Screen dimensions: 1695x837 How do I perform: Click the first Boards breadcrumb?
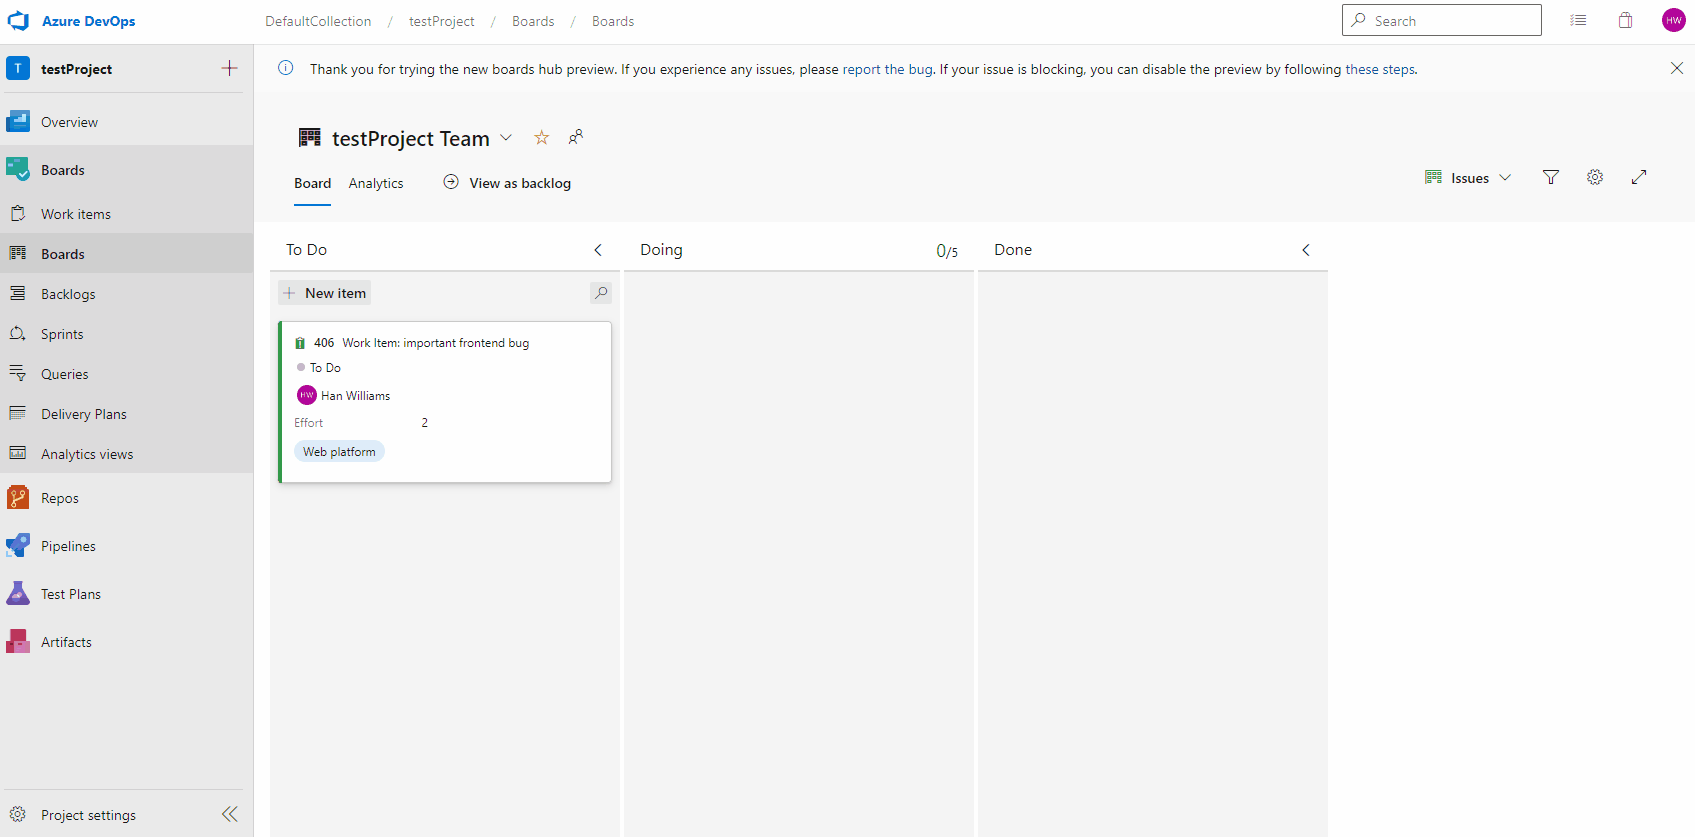(533, 21)
